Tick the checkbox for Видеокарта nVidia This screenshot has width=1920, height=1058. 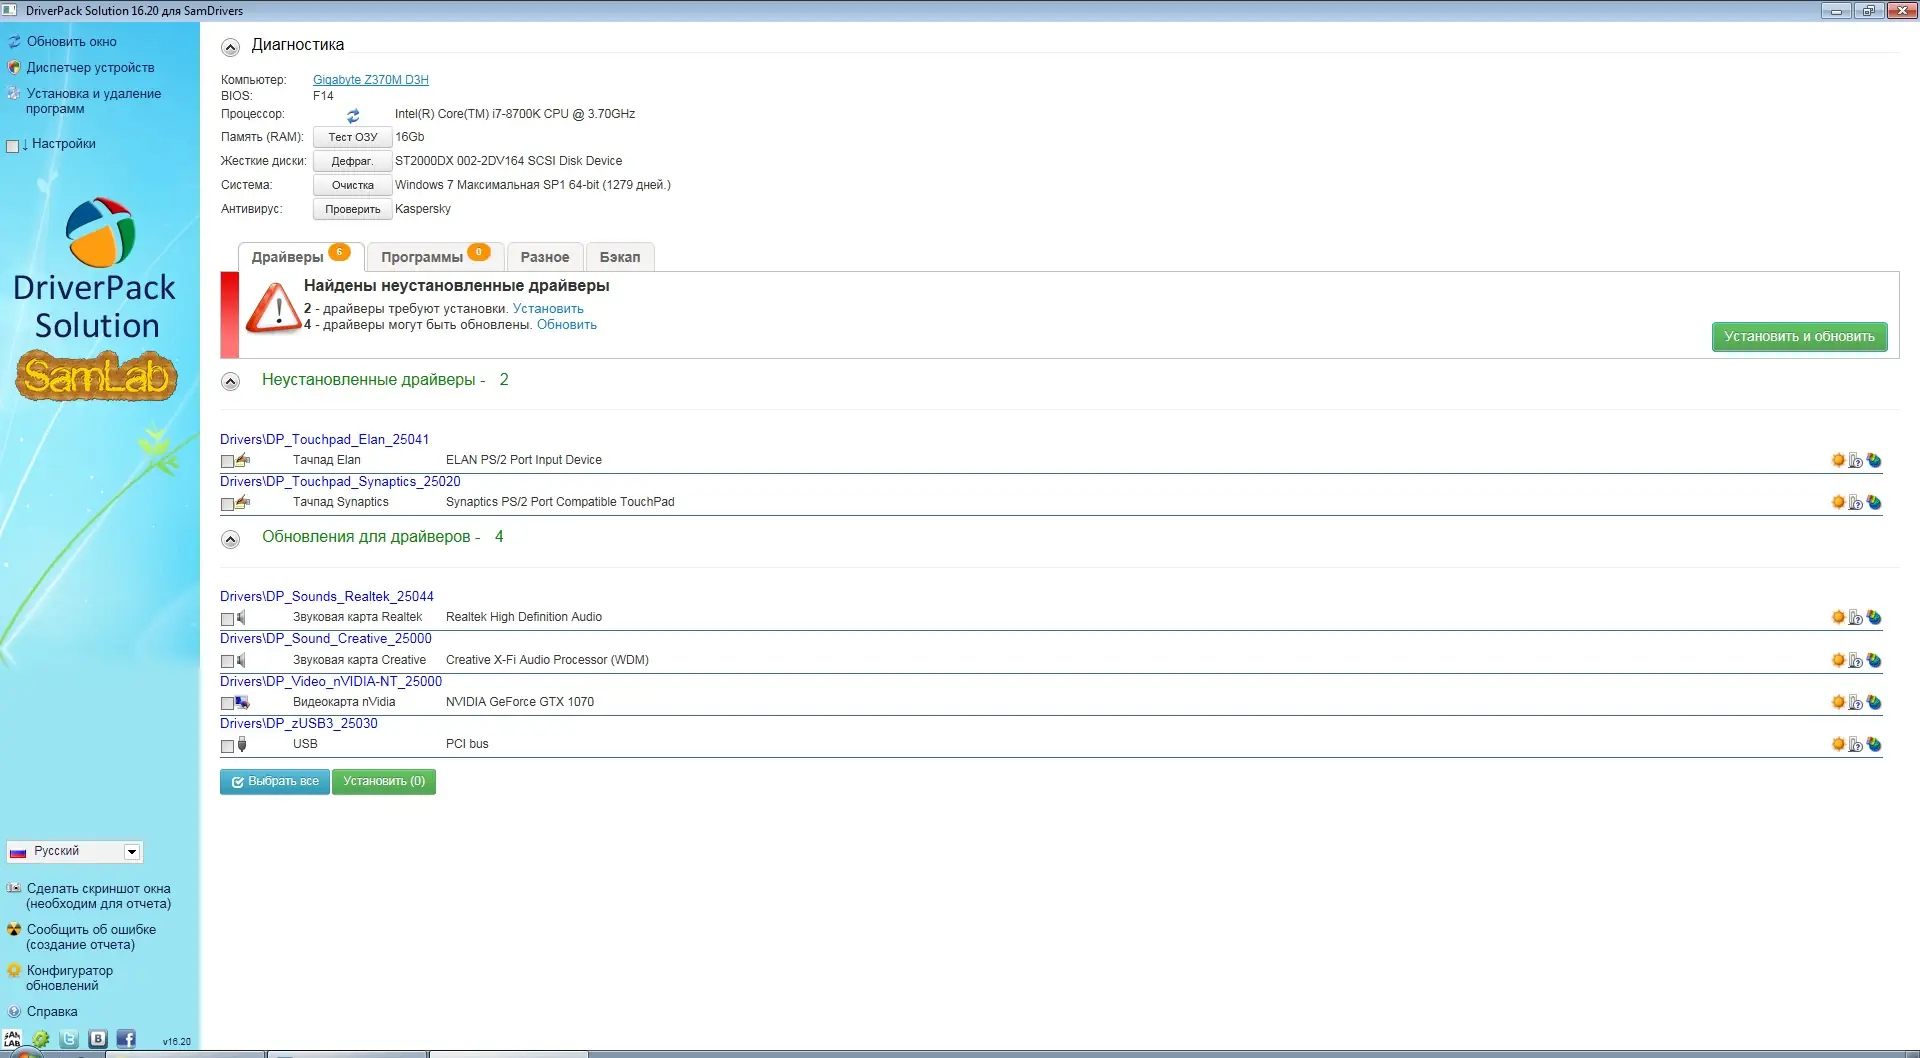(227, 703)
